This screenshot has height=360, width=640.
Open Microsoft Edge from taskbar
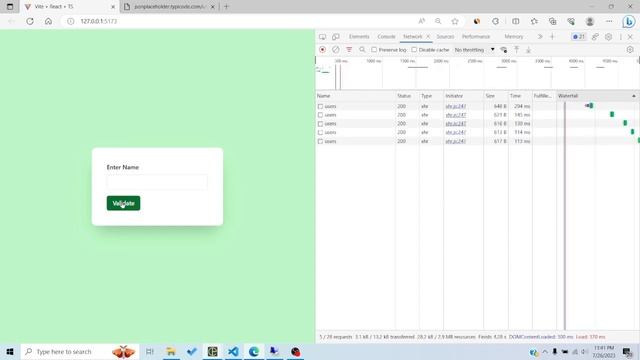[x=254, y=351]
